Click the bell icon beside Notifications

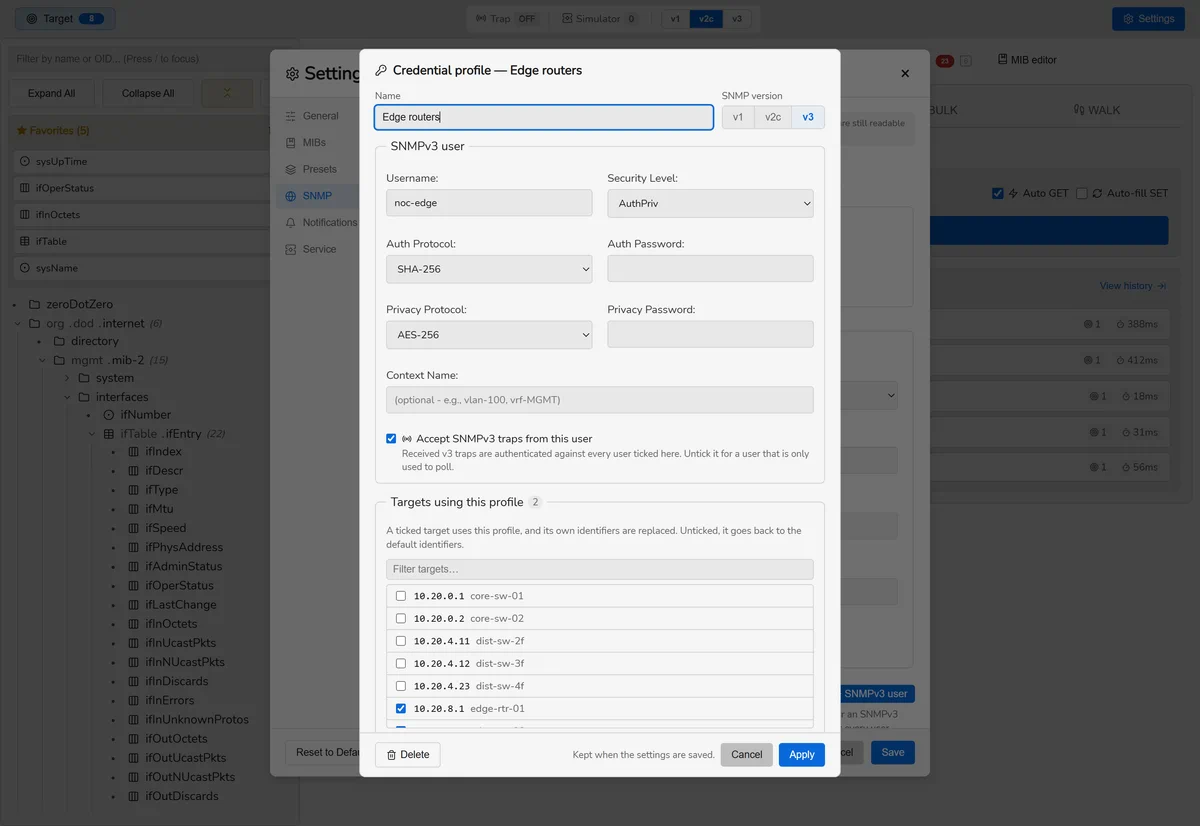[291, 223]
